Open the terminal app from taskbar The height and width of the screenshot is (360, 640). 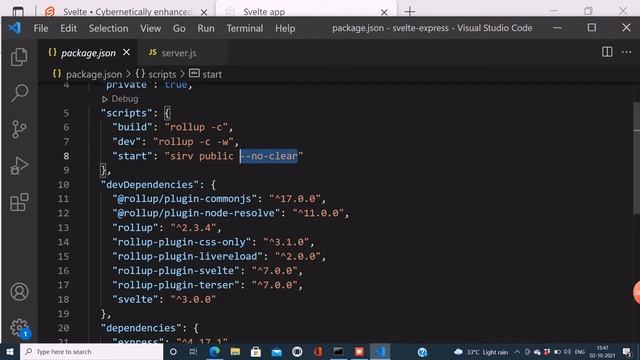(338, 351)
